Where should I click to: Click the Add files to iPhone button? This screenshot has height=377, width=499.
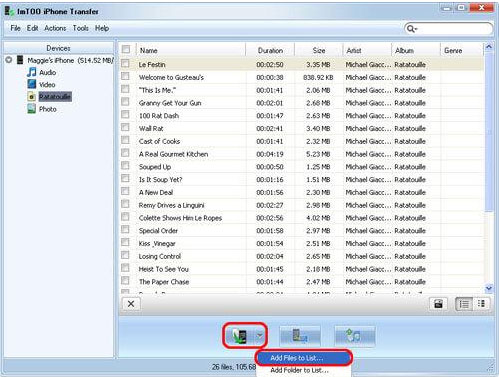240,336
